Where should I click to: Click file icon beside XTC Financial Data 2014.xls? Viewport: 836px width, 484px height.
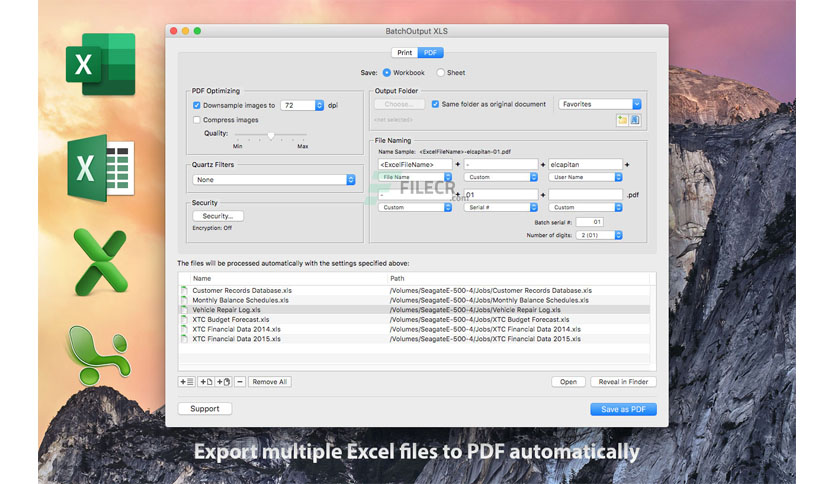pos(184,329)
